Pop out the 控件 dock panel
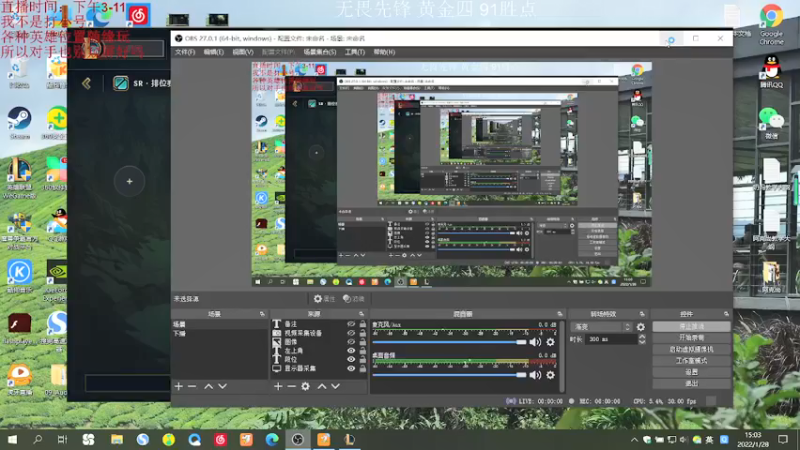This screenshot has height=450, width=800. pos(726,314)
